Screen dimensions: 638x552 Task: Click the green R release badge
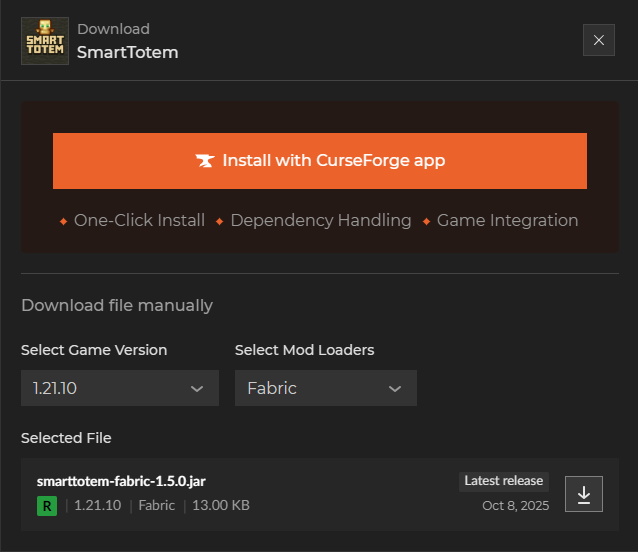point(47,506)
